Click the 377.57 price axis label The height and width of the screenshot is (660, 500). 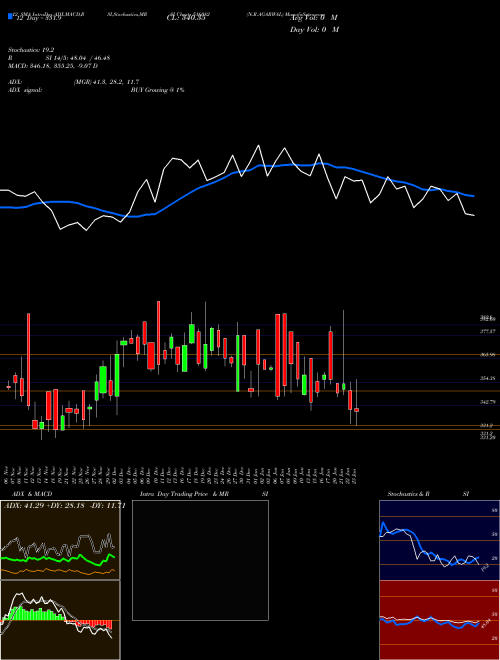point(487,331)
